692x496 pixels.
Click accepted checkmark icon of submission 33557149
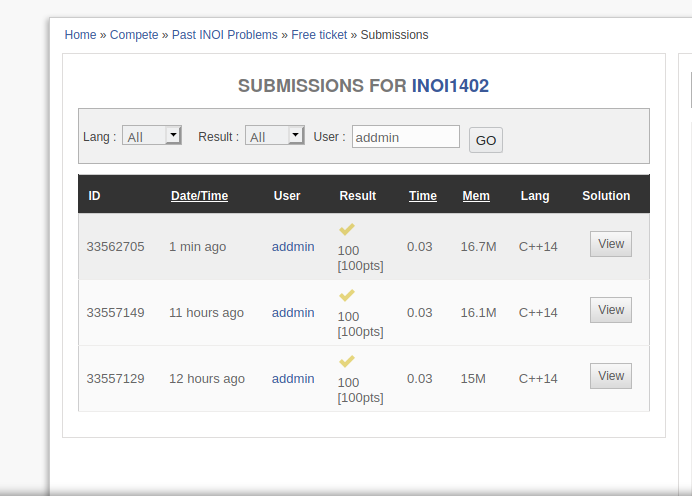pos(347,295)
